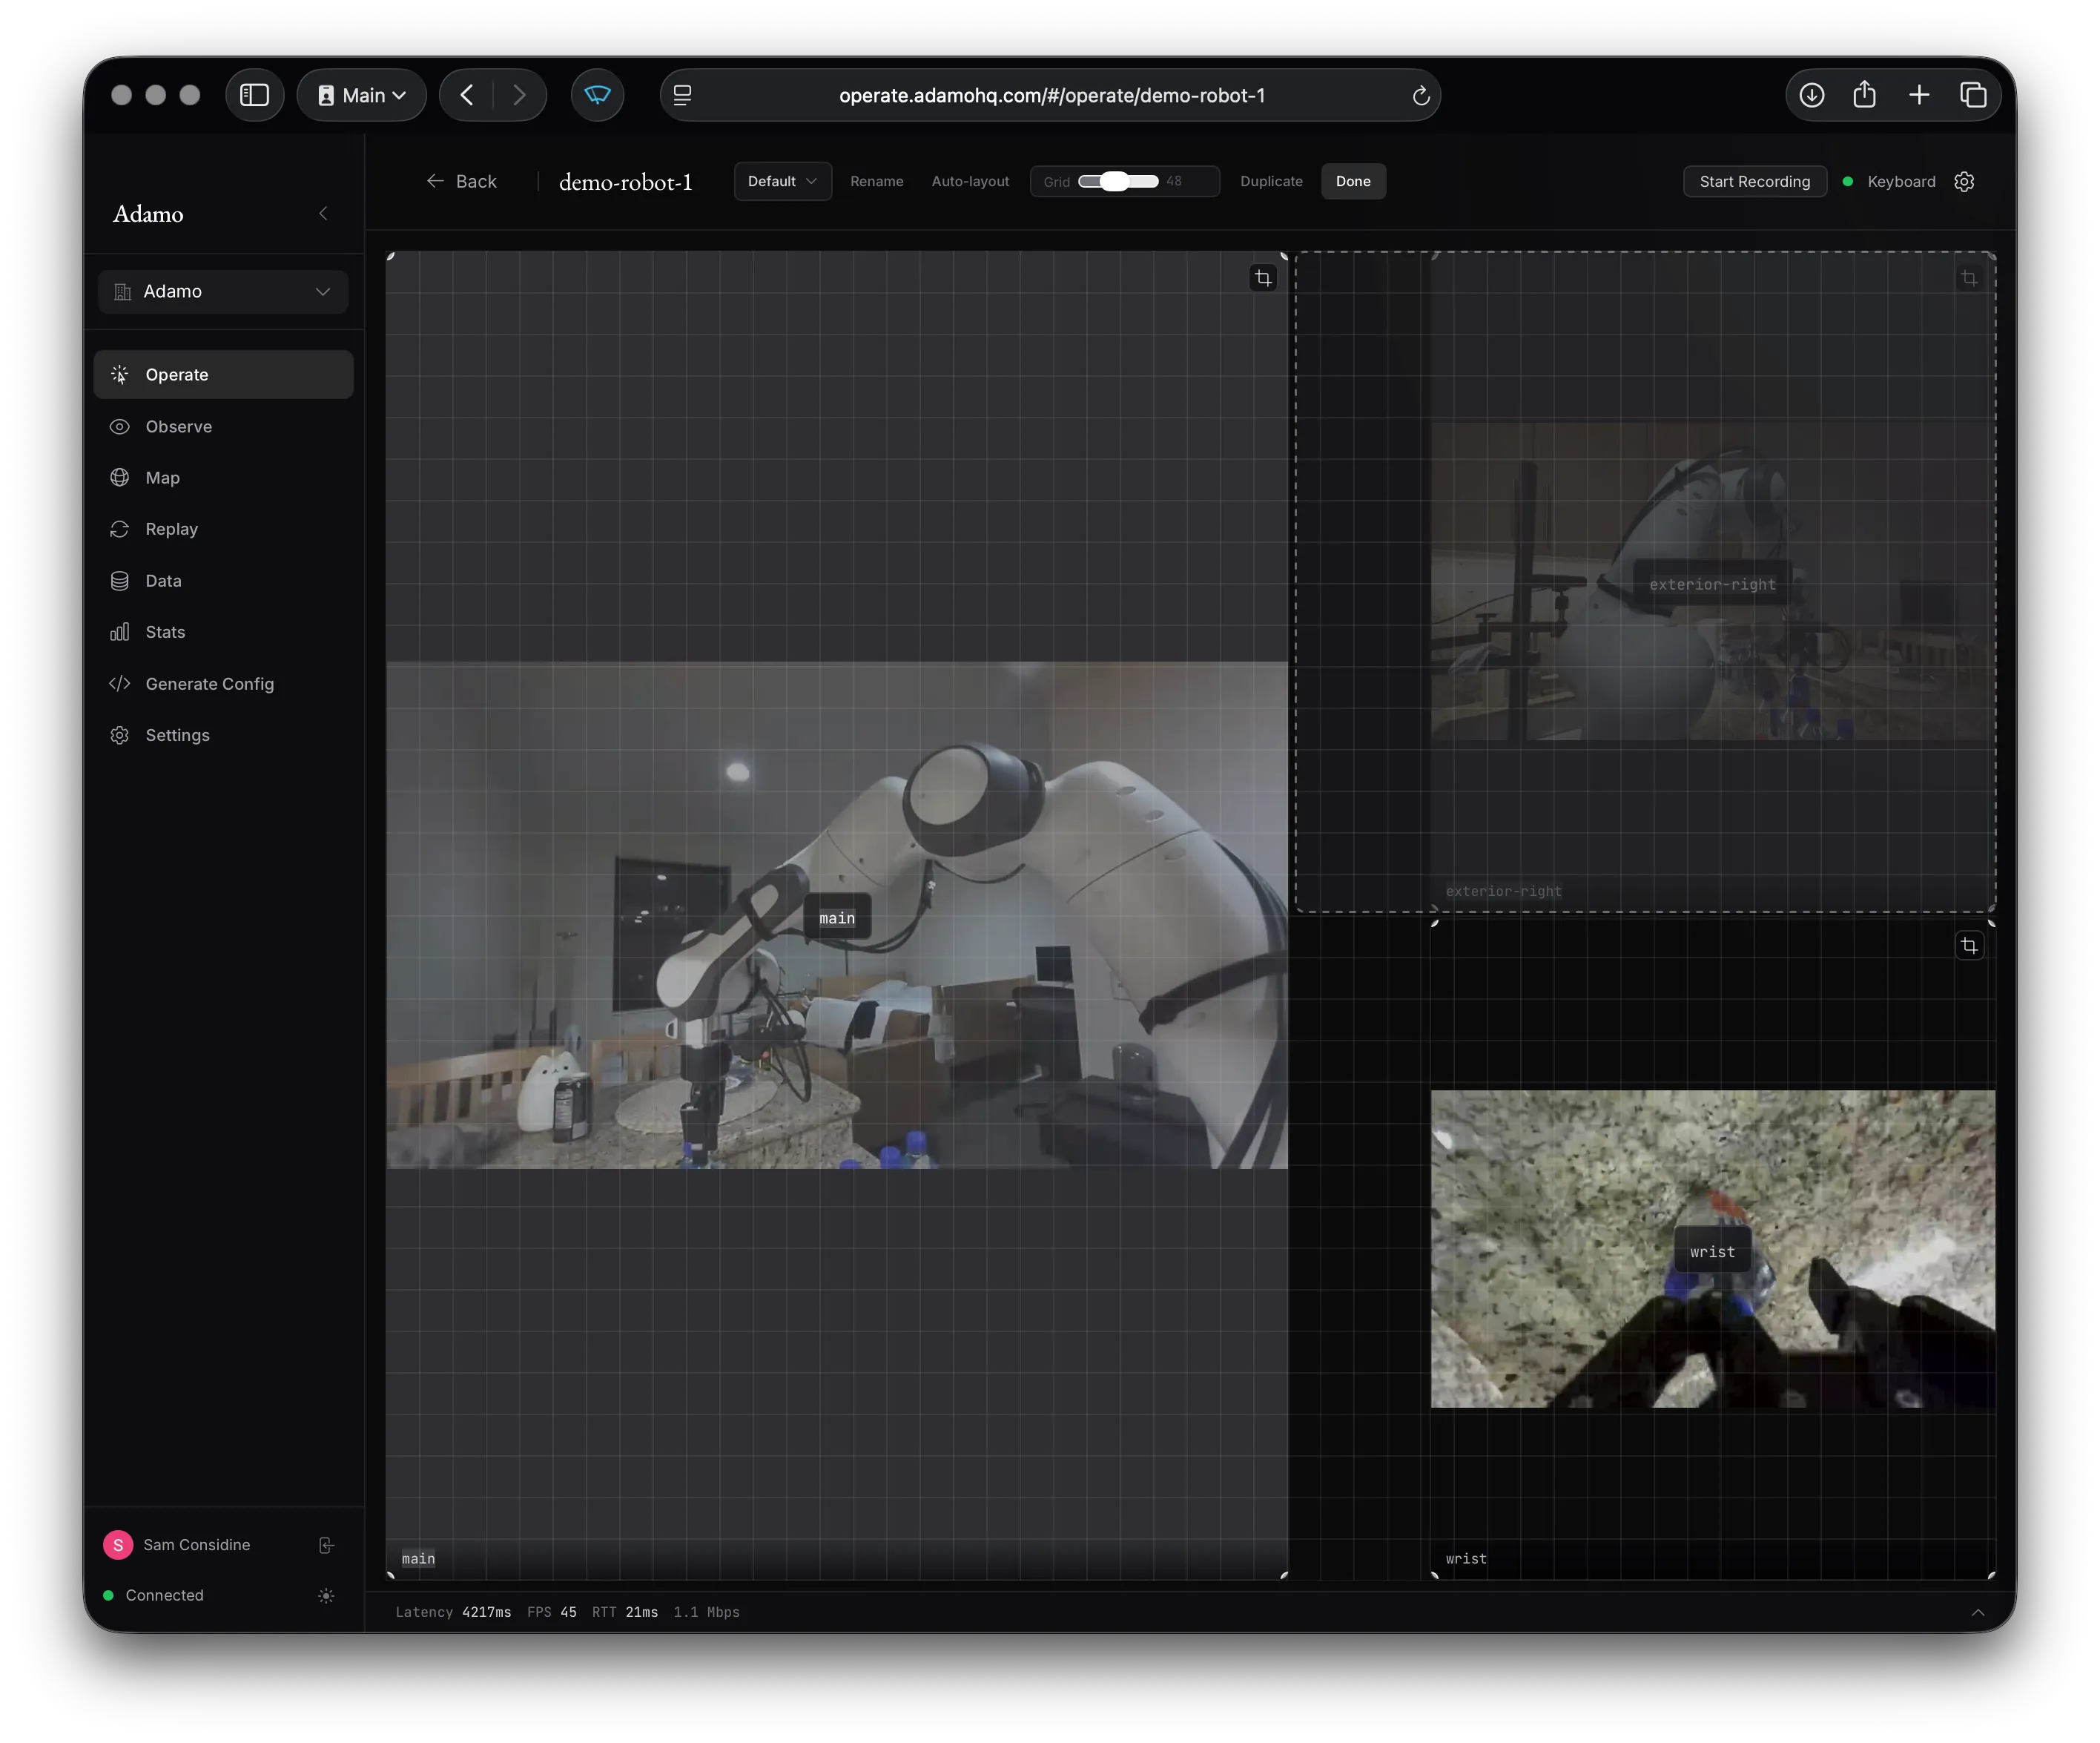Open the Data page
This screenshot has height=1743, width=2100.
[223, 580]
